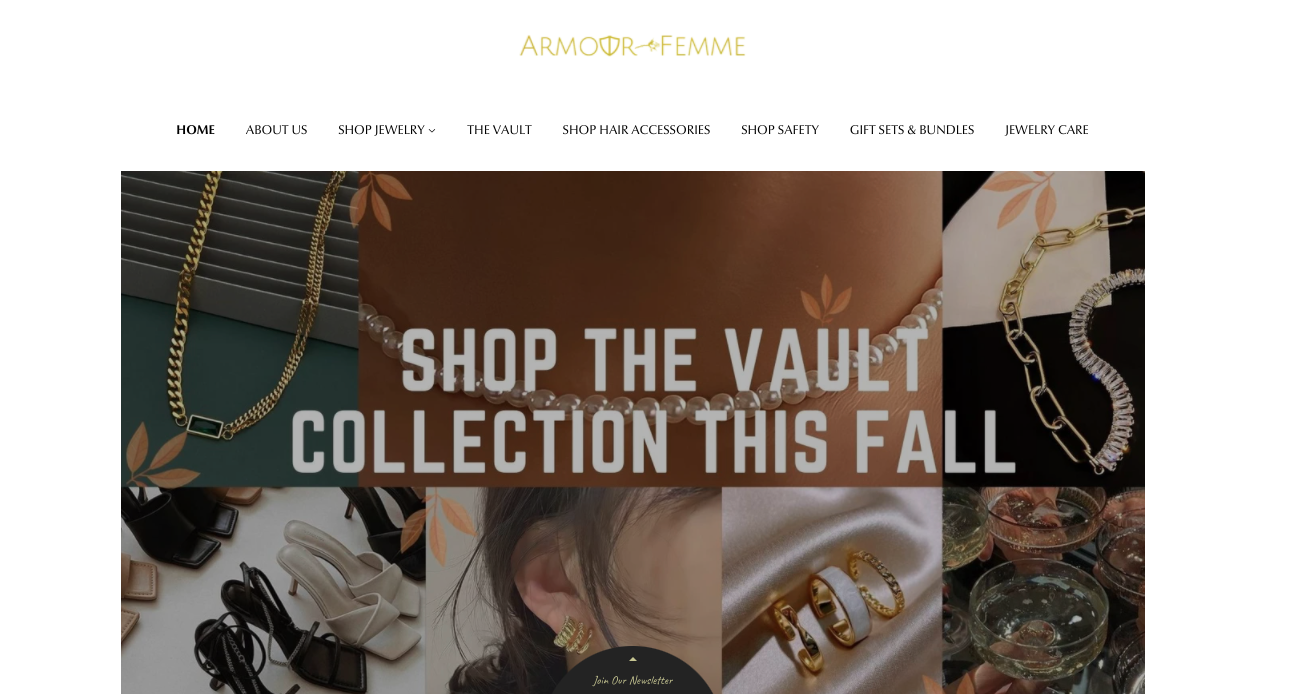
Task: Expand the Shop Jewelry dropdown chevron
Action: tap(432, 130)
